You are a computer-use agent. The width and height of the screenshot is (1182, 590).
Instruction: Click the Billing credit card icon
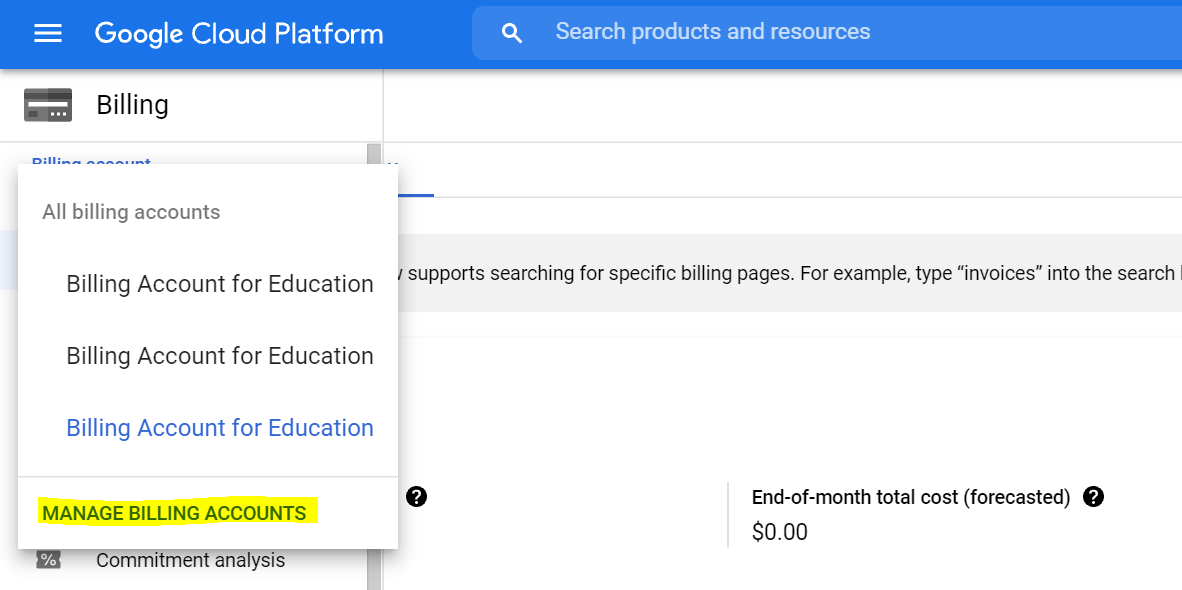tap(48, 105)
